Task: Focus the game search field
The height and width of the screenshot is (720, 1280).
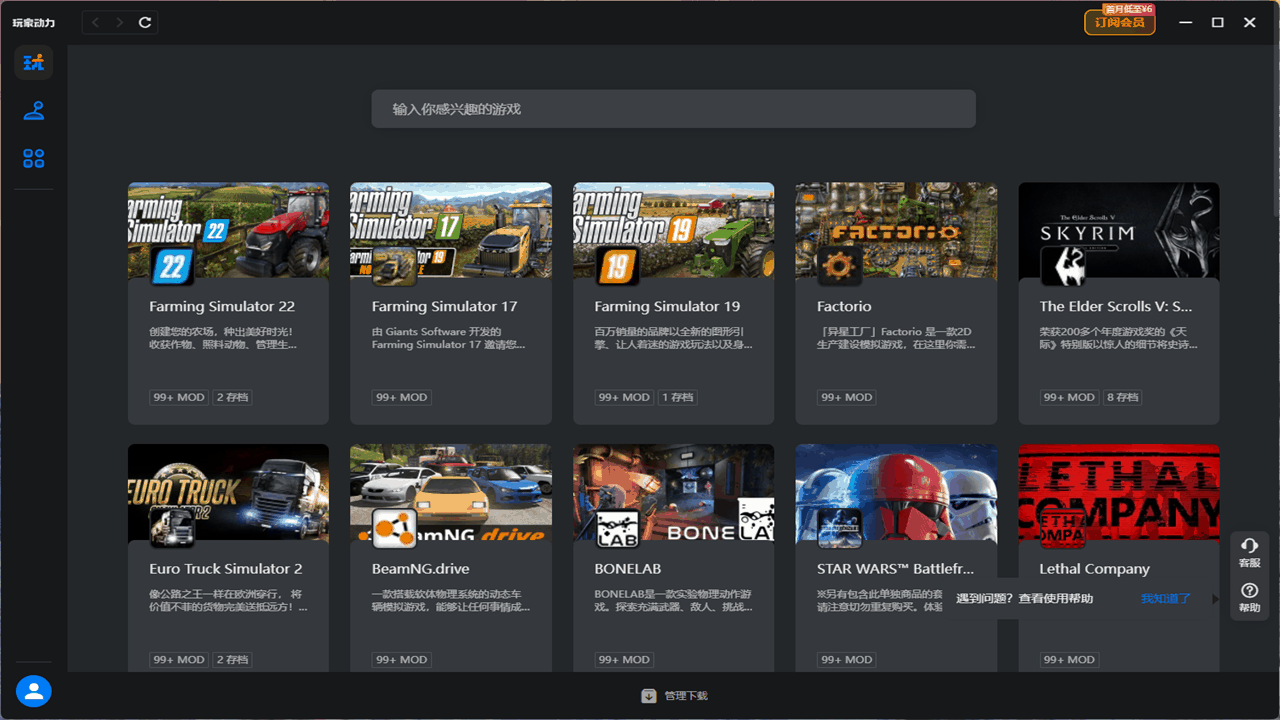Action: pyautogui.click(x=673, y=109)
